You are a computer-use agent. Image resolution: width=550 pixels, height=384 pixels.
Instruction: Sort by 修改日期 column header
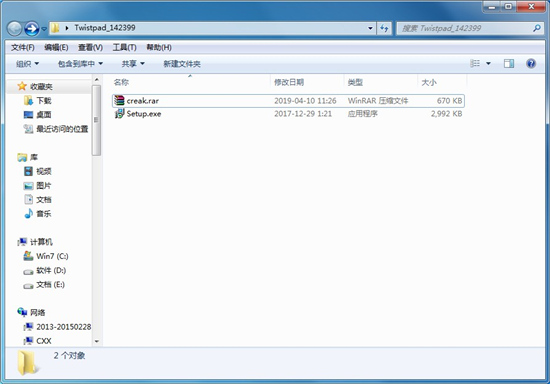pyautogui.click(x=289, y=82)
